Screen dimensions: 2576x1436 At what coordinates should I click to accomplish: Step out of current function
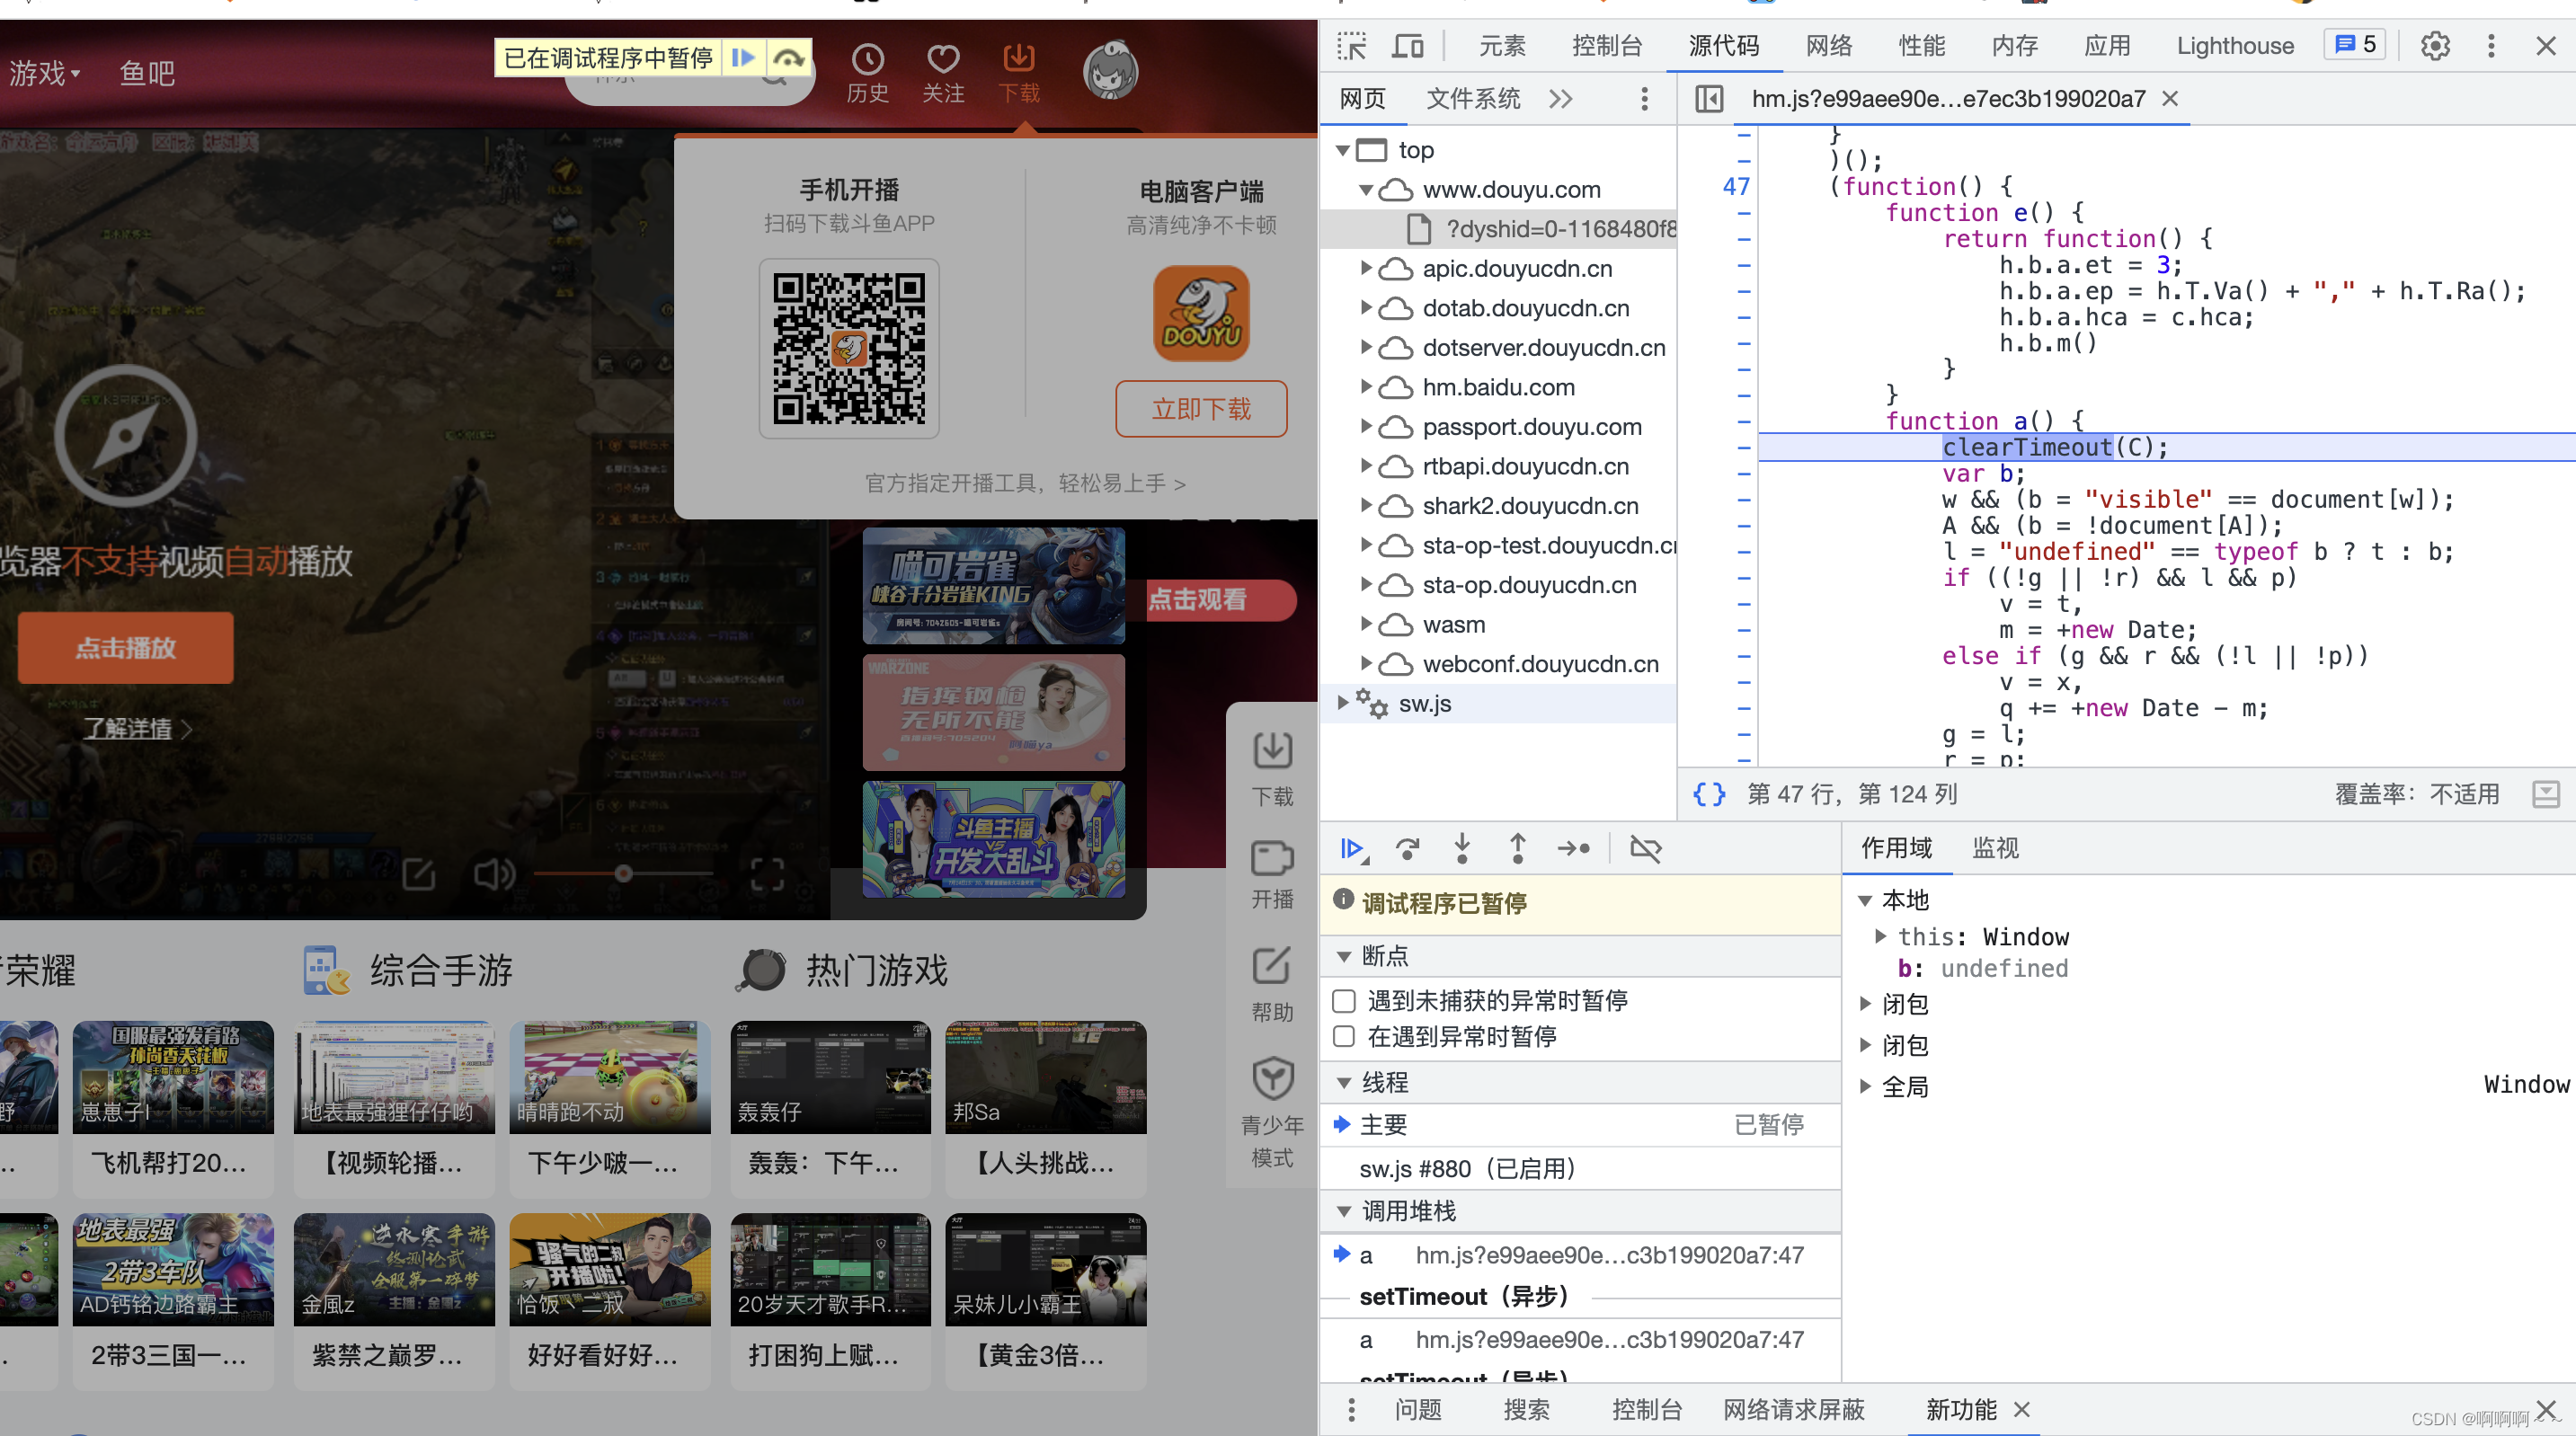pyautogui.click(x=1517, y=849)
